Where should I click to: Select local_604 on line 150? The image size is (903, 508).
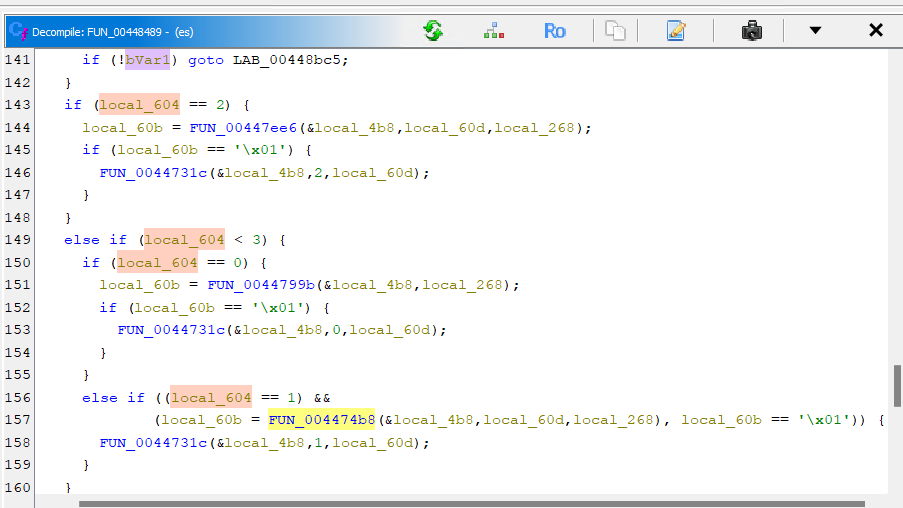pos(157,263)
